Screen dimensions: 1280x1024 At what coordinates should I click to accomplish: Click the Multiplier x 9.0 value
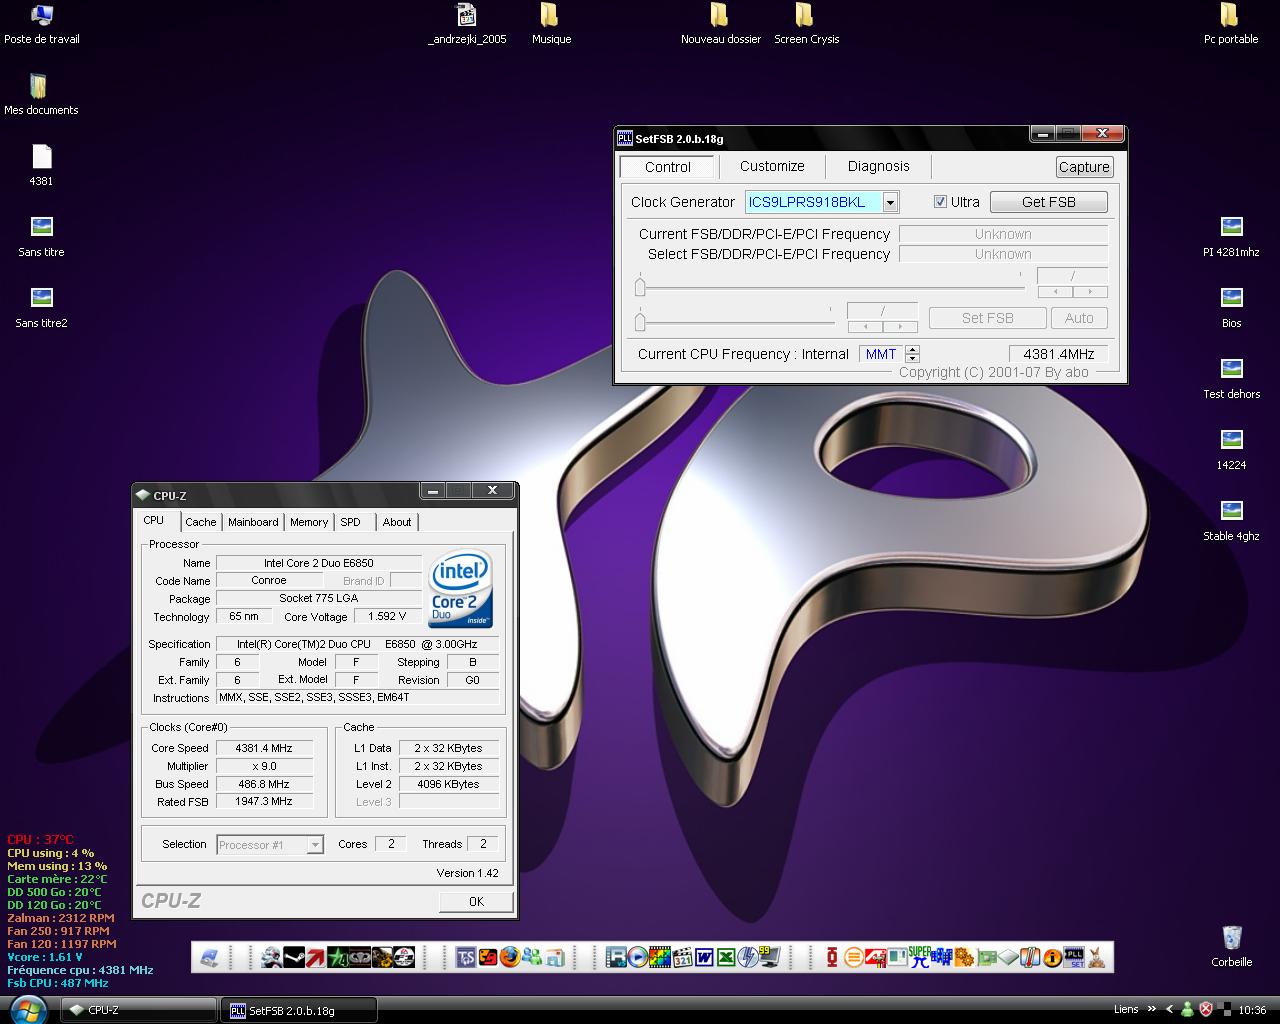[x=264, y=766]
